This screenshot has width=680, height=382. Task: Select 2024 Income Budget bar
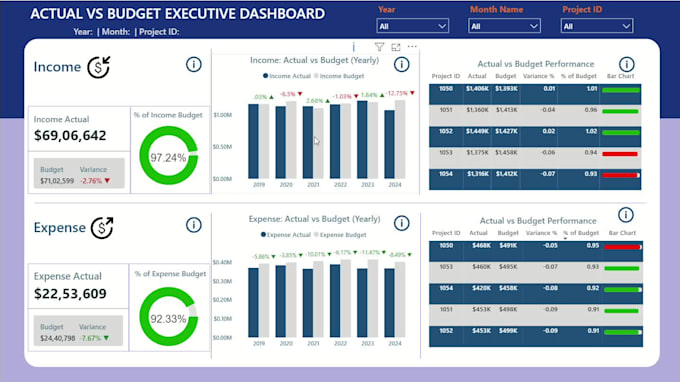point(400,140)
